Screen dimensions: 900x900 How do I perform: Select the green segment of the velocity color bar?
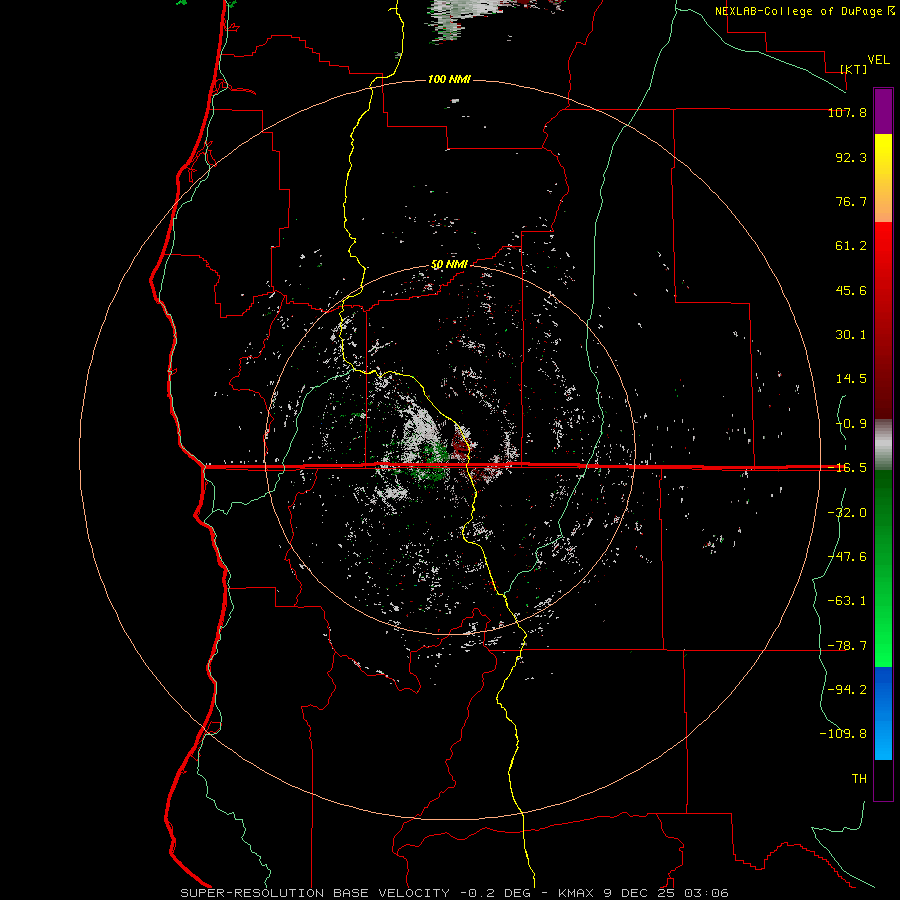tap(883, 568)
